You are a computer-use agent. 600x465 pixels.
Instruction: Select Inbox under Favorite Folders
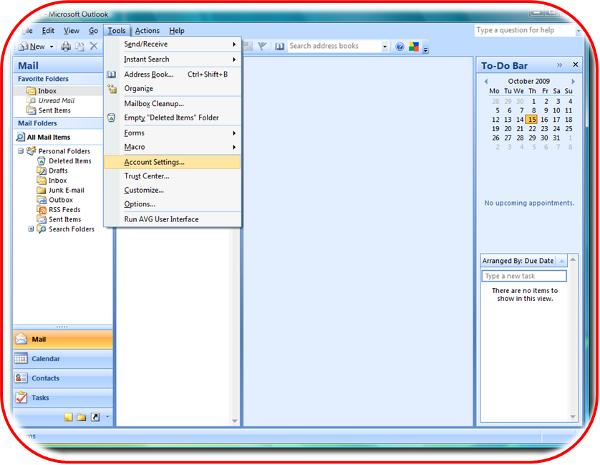[47, 91]
